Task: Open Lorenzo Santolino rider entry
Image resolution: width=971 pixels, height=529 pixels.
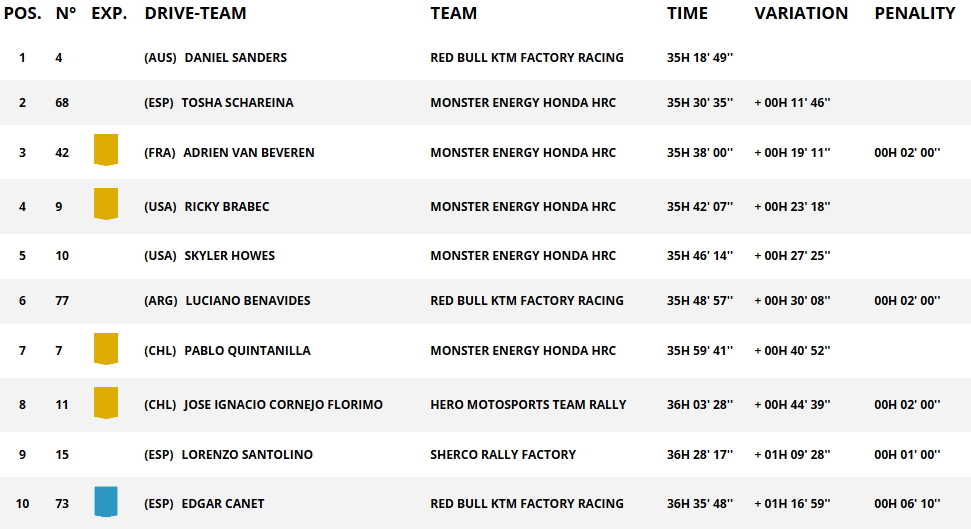Action: pyautogui.click(x=246, y=455)
